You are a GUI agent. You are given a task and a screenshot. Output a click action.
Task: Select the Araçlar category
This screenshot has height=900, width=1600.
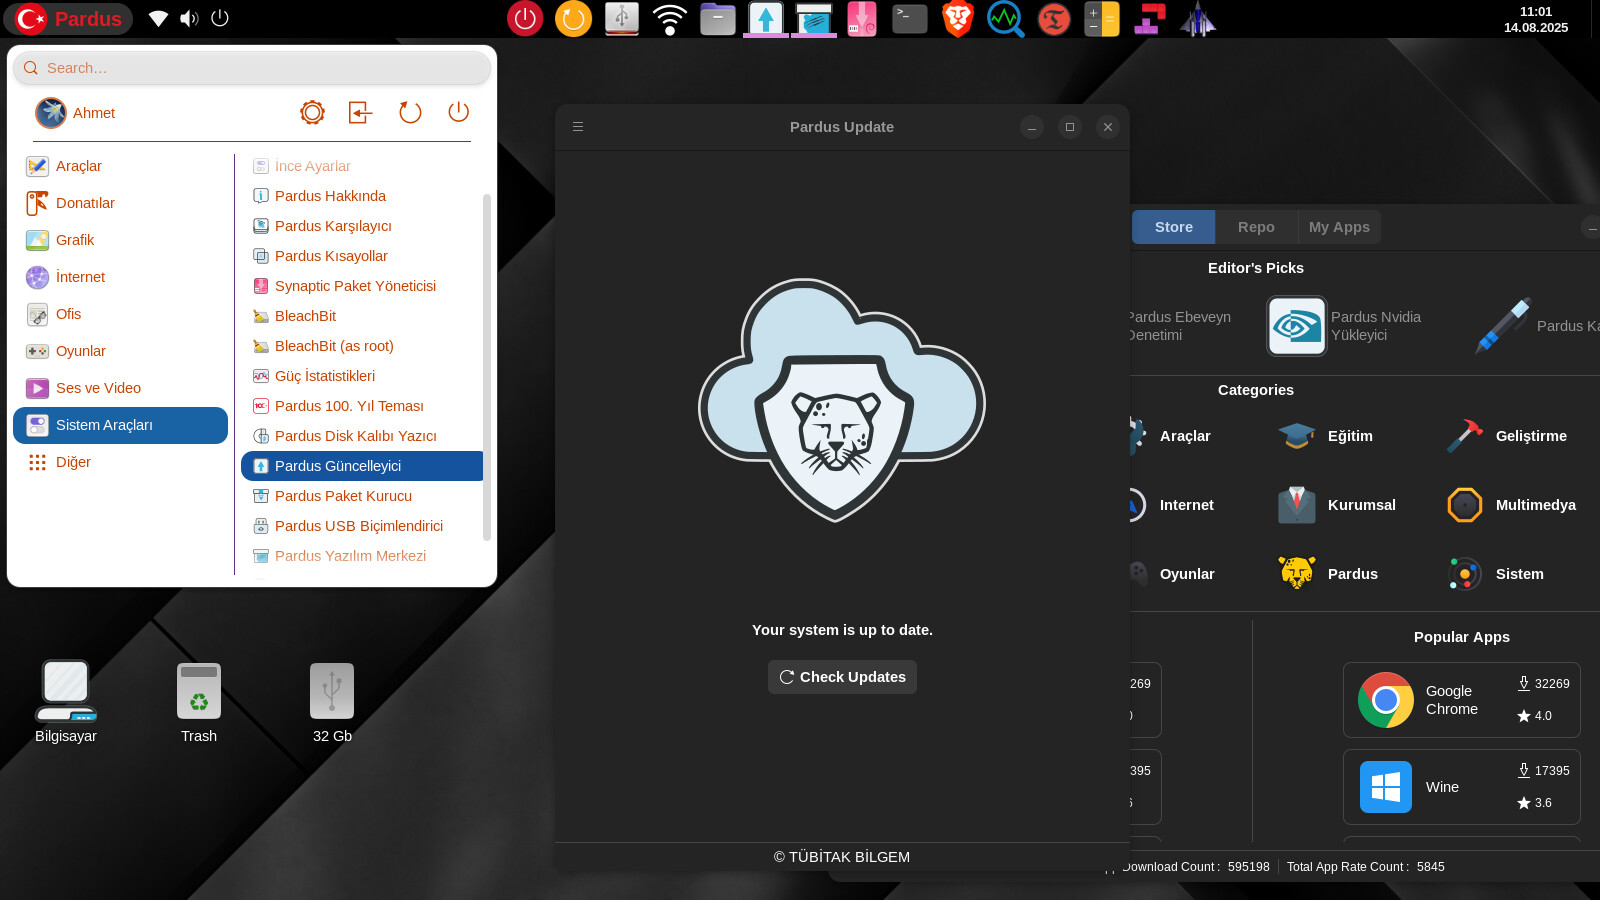[x=120, y=166]
